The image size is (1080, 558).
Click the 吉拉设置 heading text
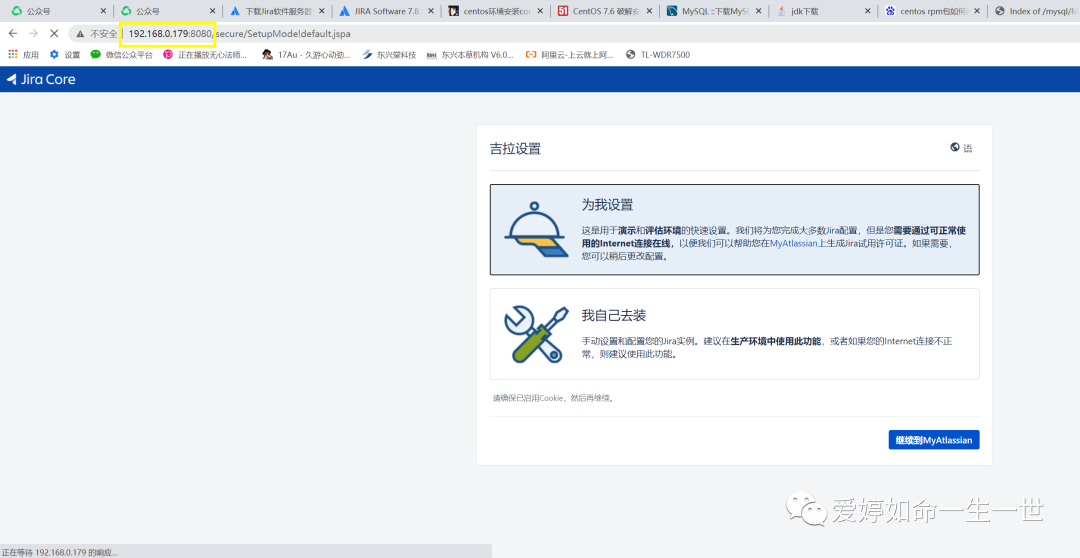coord(515,149)
